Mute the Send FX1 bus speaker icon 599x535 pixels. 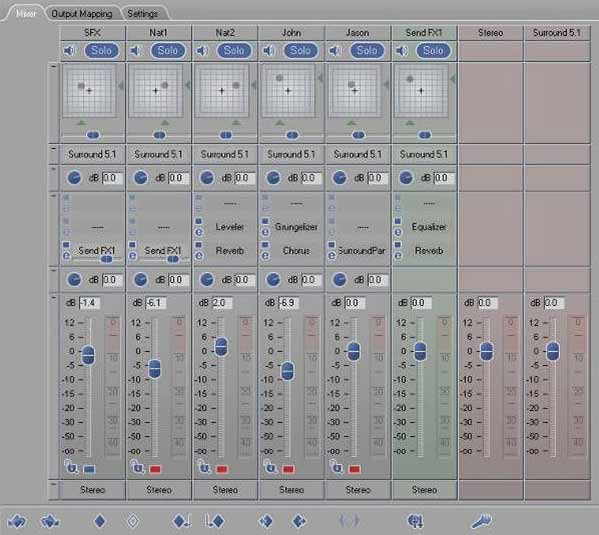click(x=401, y=50)
